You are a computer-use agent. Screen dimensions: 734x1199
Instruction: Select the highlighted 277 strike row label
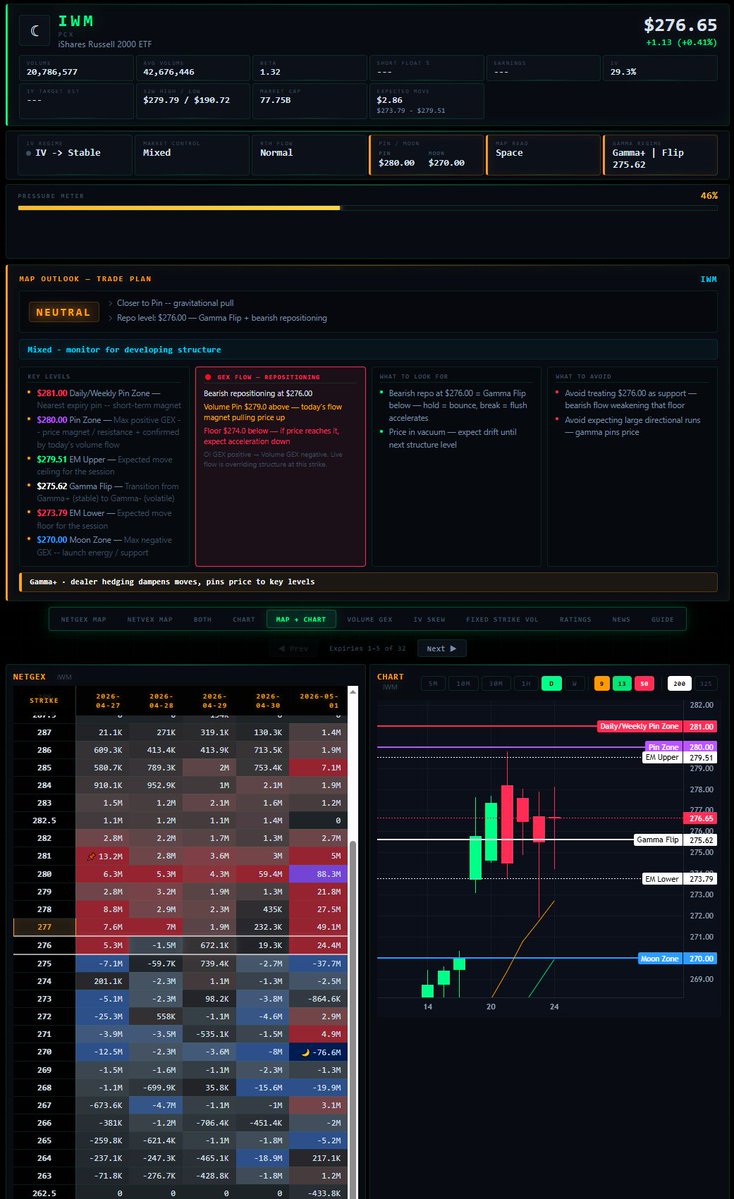tap(44, 927)
